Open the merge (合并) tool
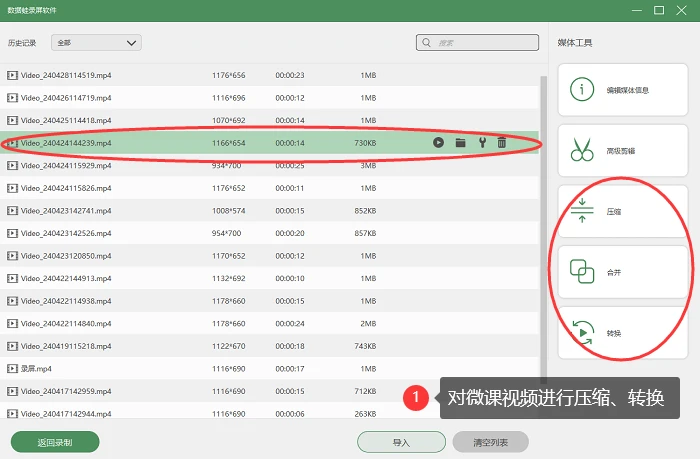The image size is (700, 459). click(623, 272)
